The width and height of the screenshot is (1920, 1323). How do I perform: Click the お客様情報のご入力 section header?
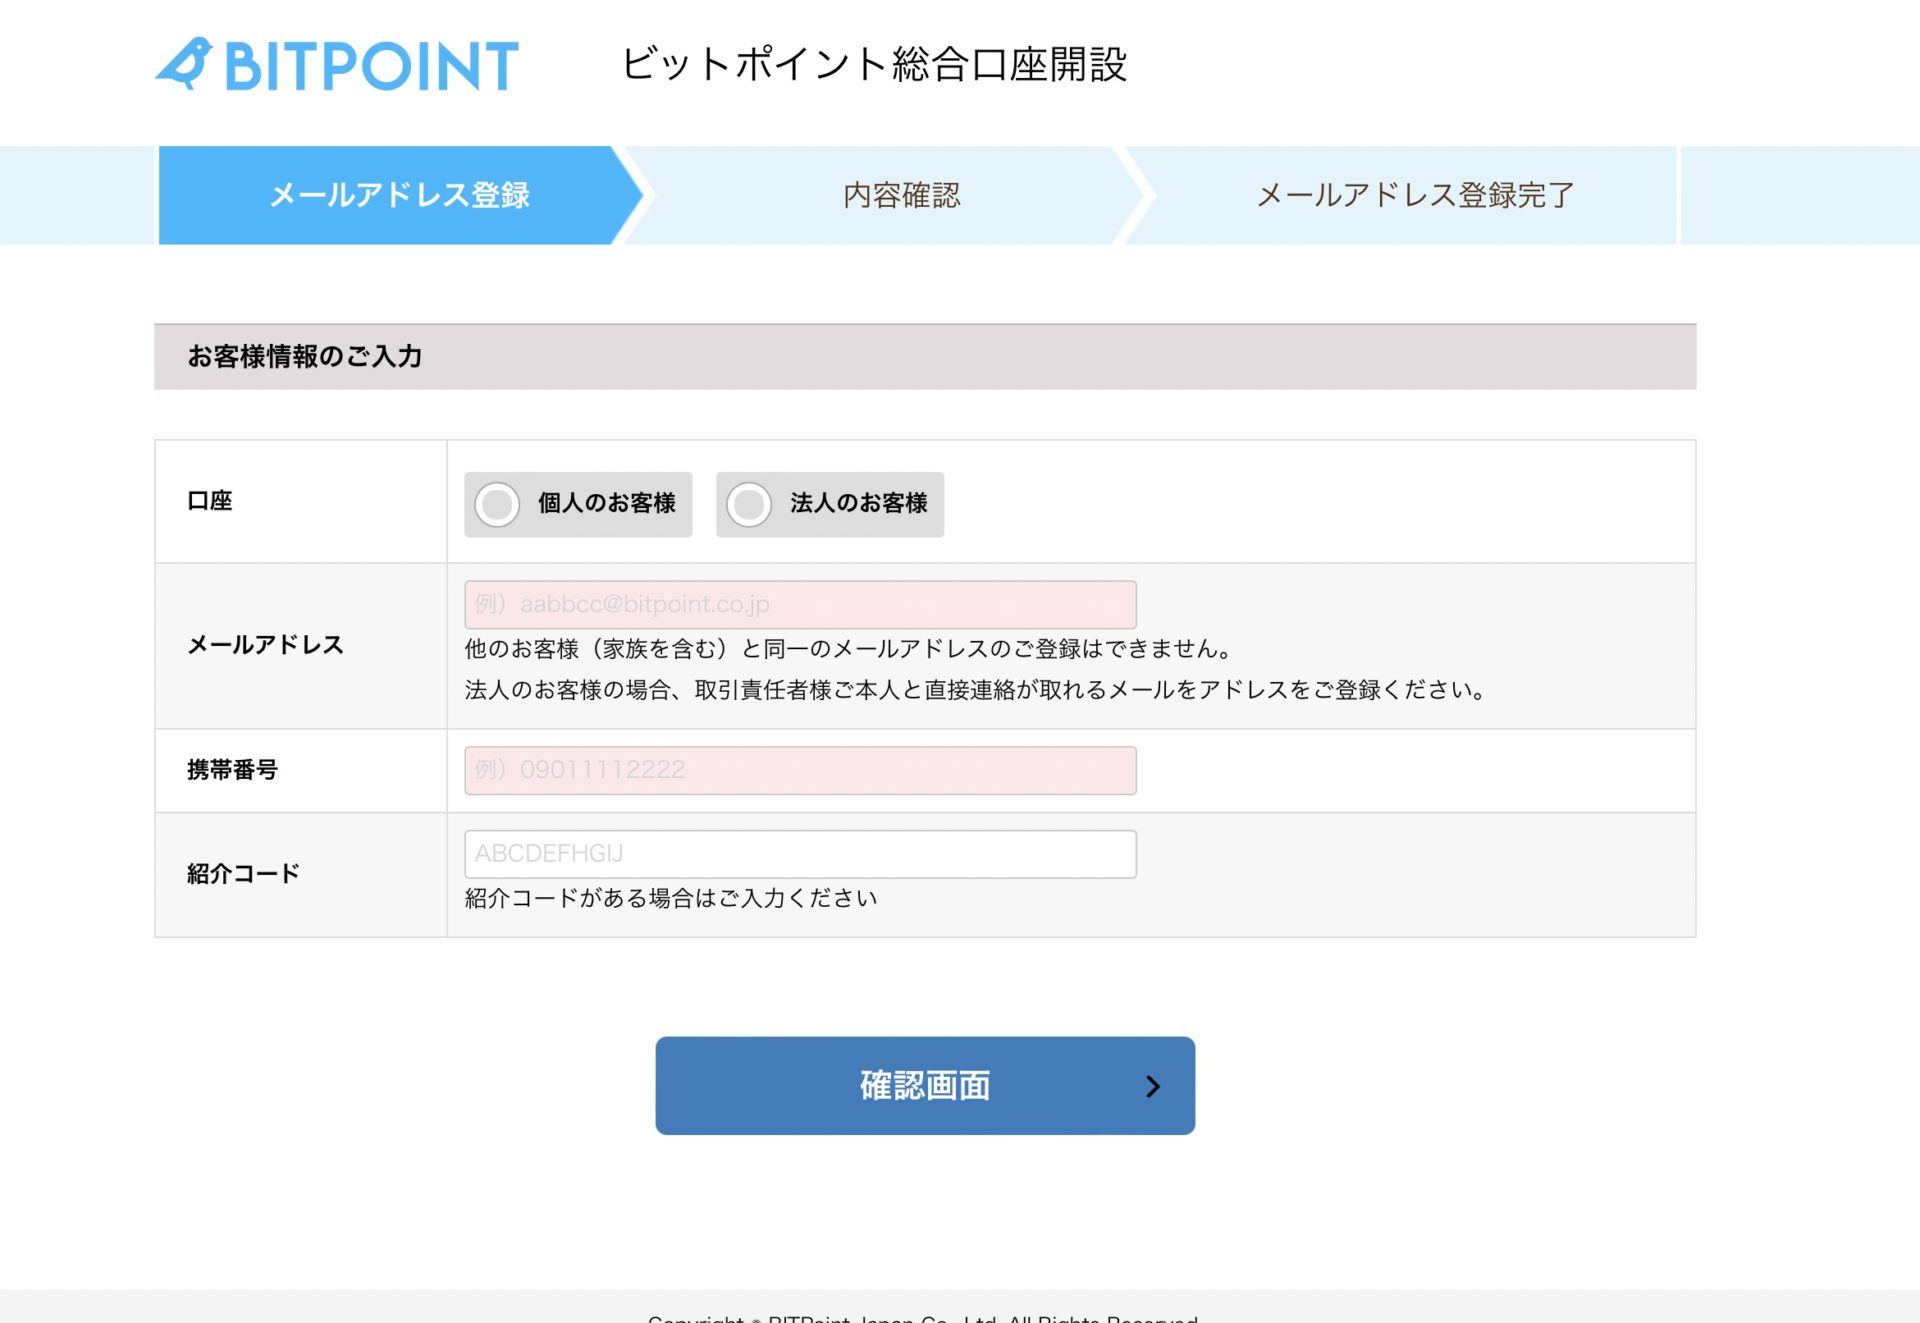pos(305,357)
